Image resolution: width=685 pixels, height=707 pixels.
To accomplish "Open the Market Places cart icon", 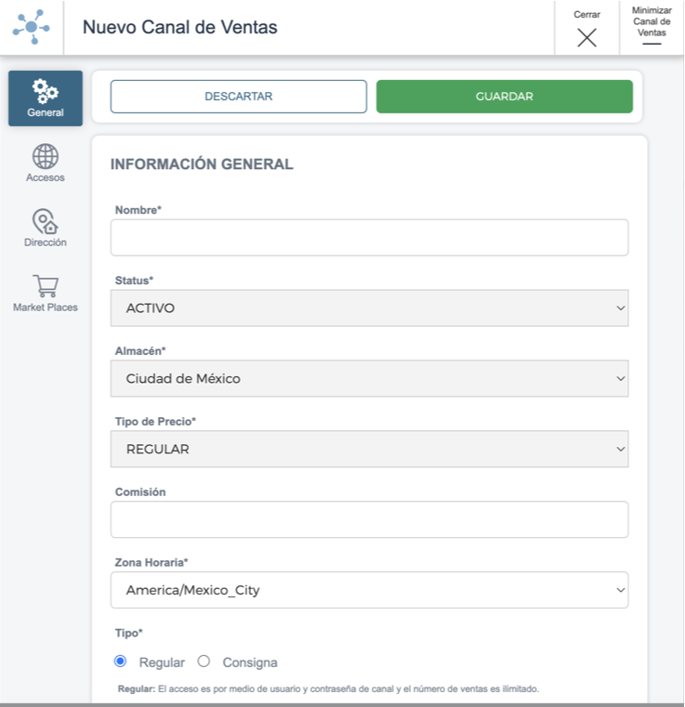I will pyautogui.click(x=45, y=286).
